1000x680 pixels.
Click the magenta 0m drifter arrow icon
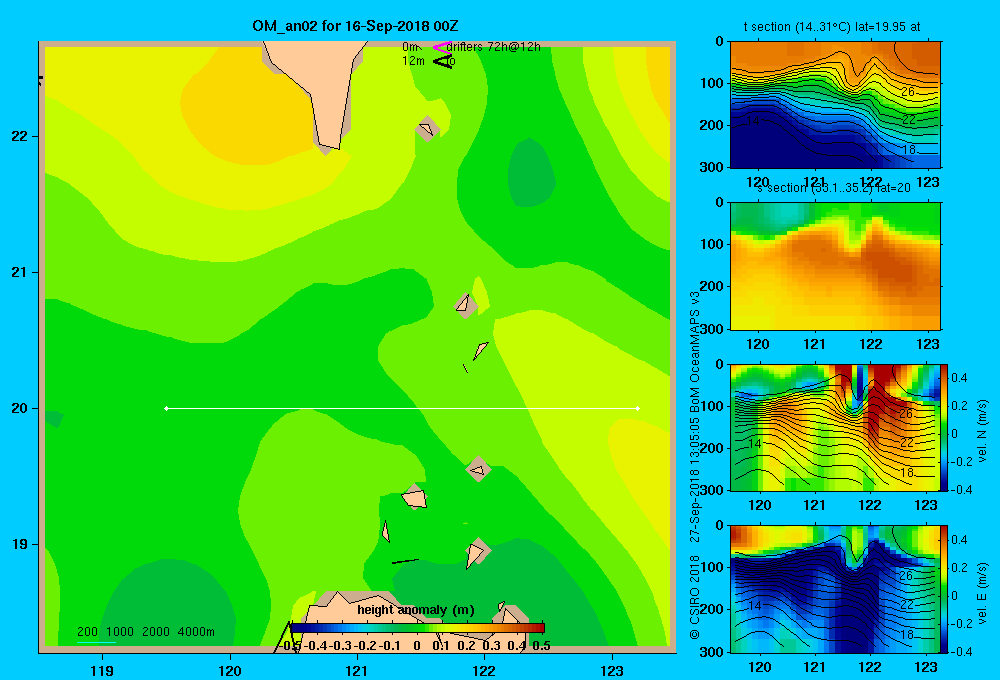click(x=442, y=47)
